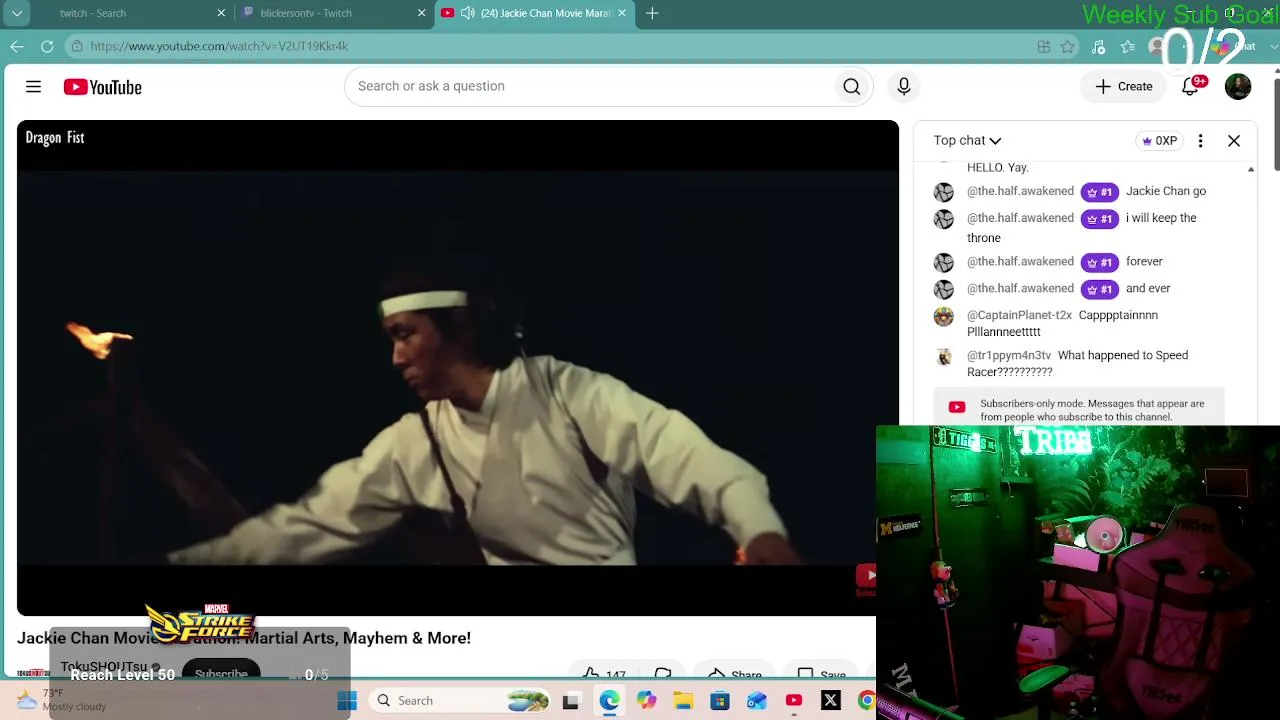Open the tab actions dropdown menu
This screenshot has height=720, width=1280.
tap(17, 13)
